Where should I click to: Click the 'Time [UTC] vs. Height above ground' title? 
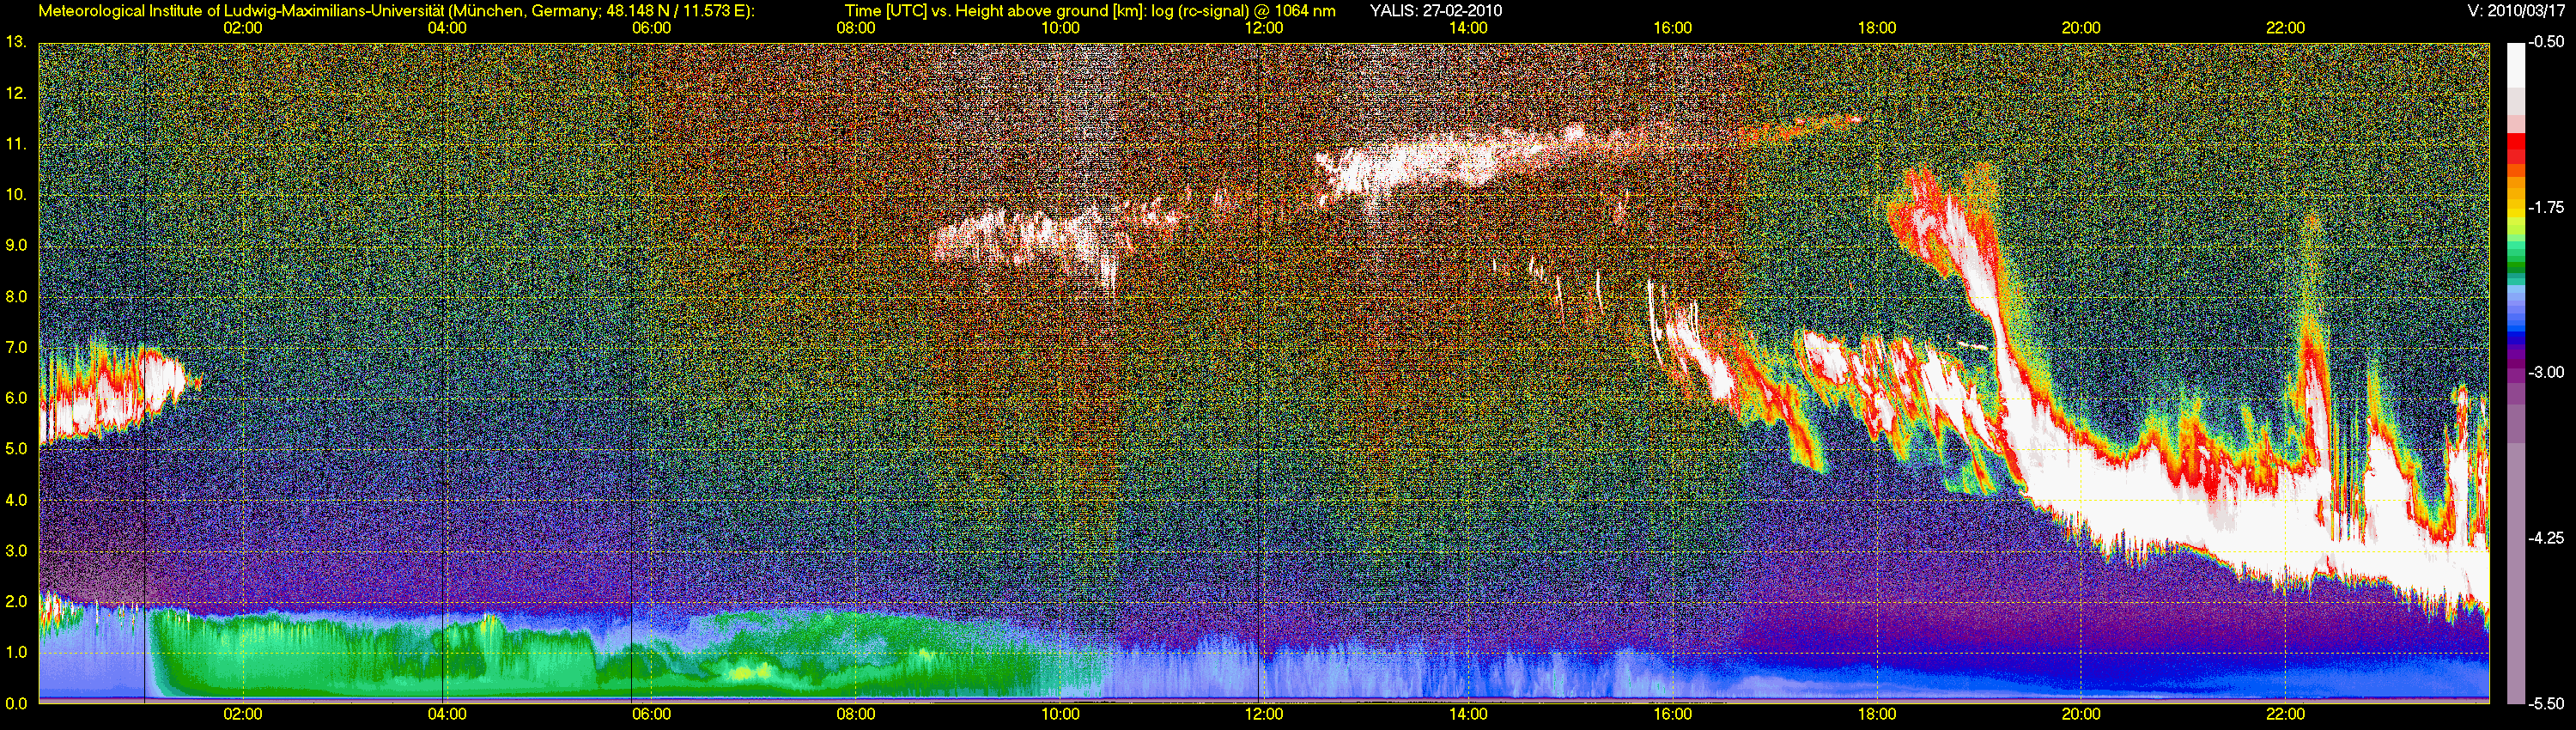coord(1090,11)
